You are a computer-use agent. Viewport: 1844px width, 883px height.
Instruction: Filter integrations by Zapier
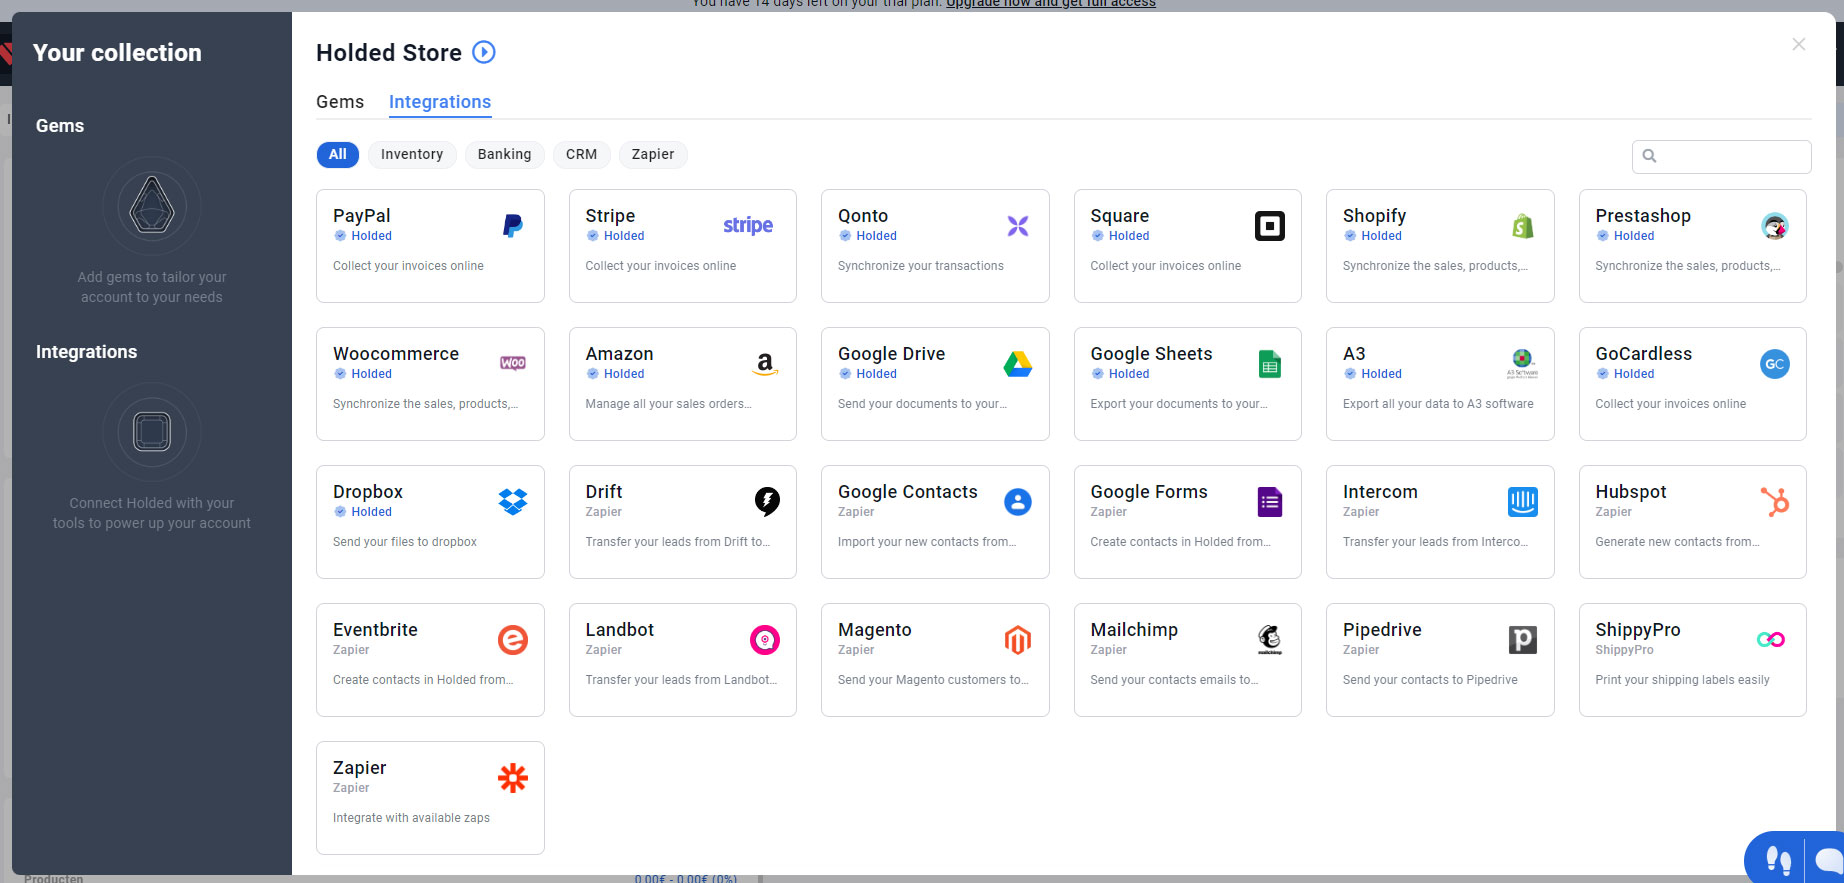653,154
